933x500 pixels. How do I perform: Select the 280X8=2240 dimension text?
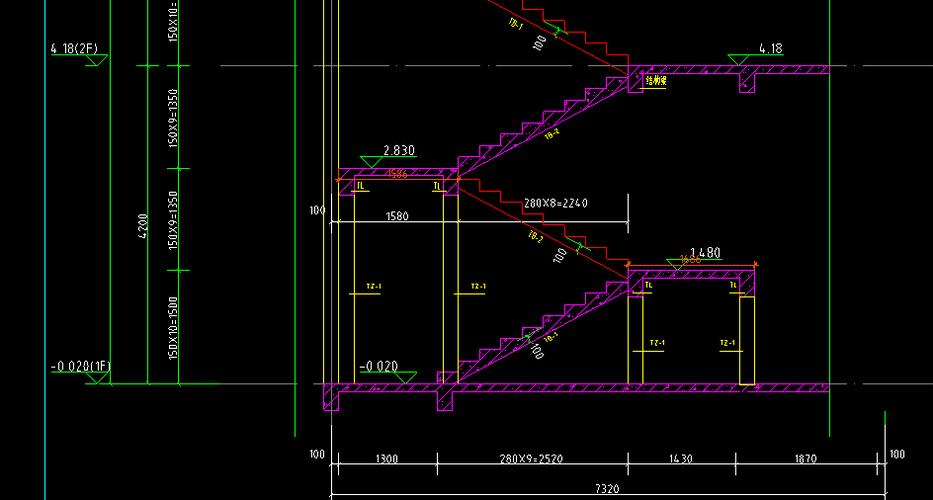tap(555, 203)
